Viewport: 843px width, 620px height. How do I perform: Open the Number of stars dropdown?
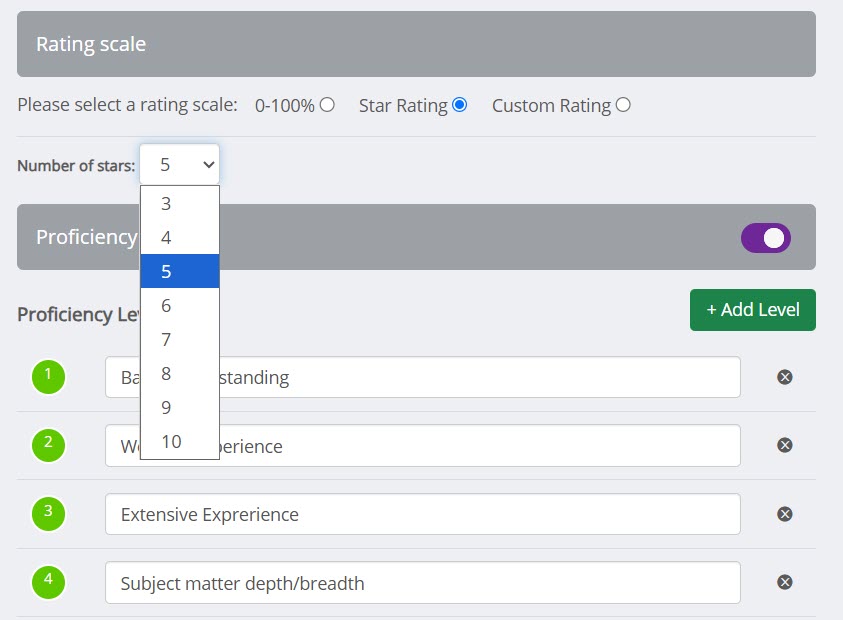click(179, 163)
